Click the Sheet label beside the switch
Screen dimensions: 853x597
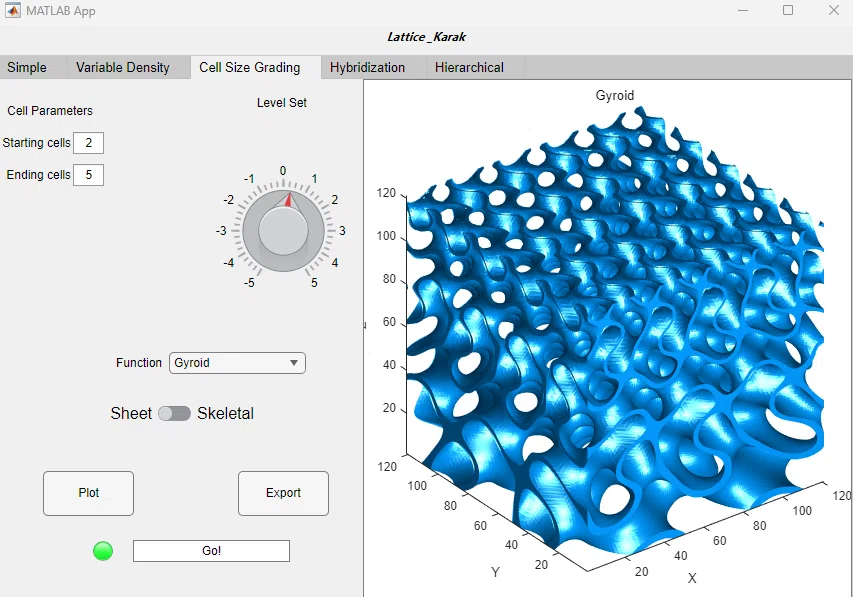click(x=131, y=414)
